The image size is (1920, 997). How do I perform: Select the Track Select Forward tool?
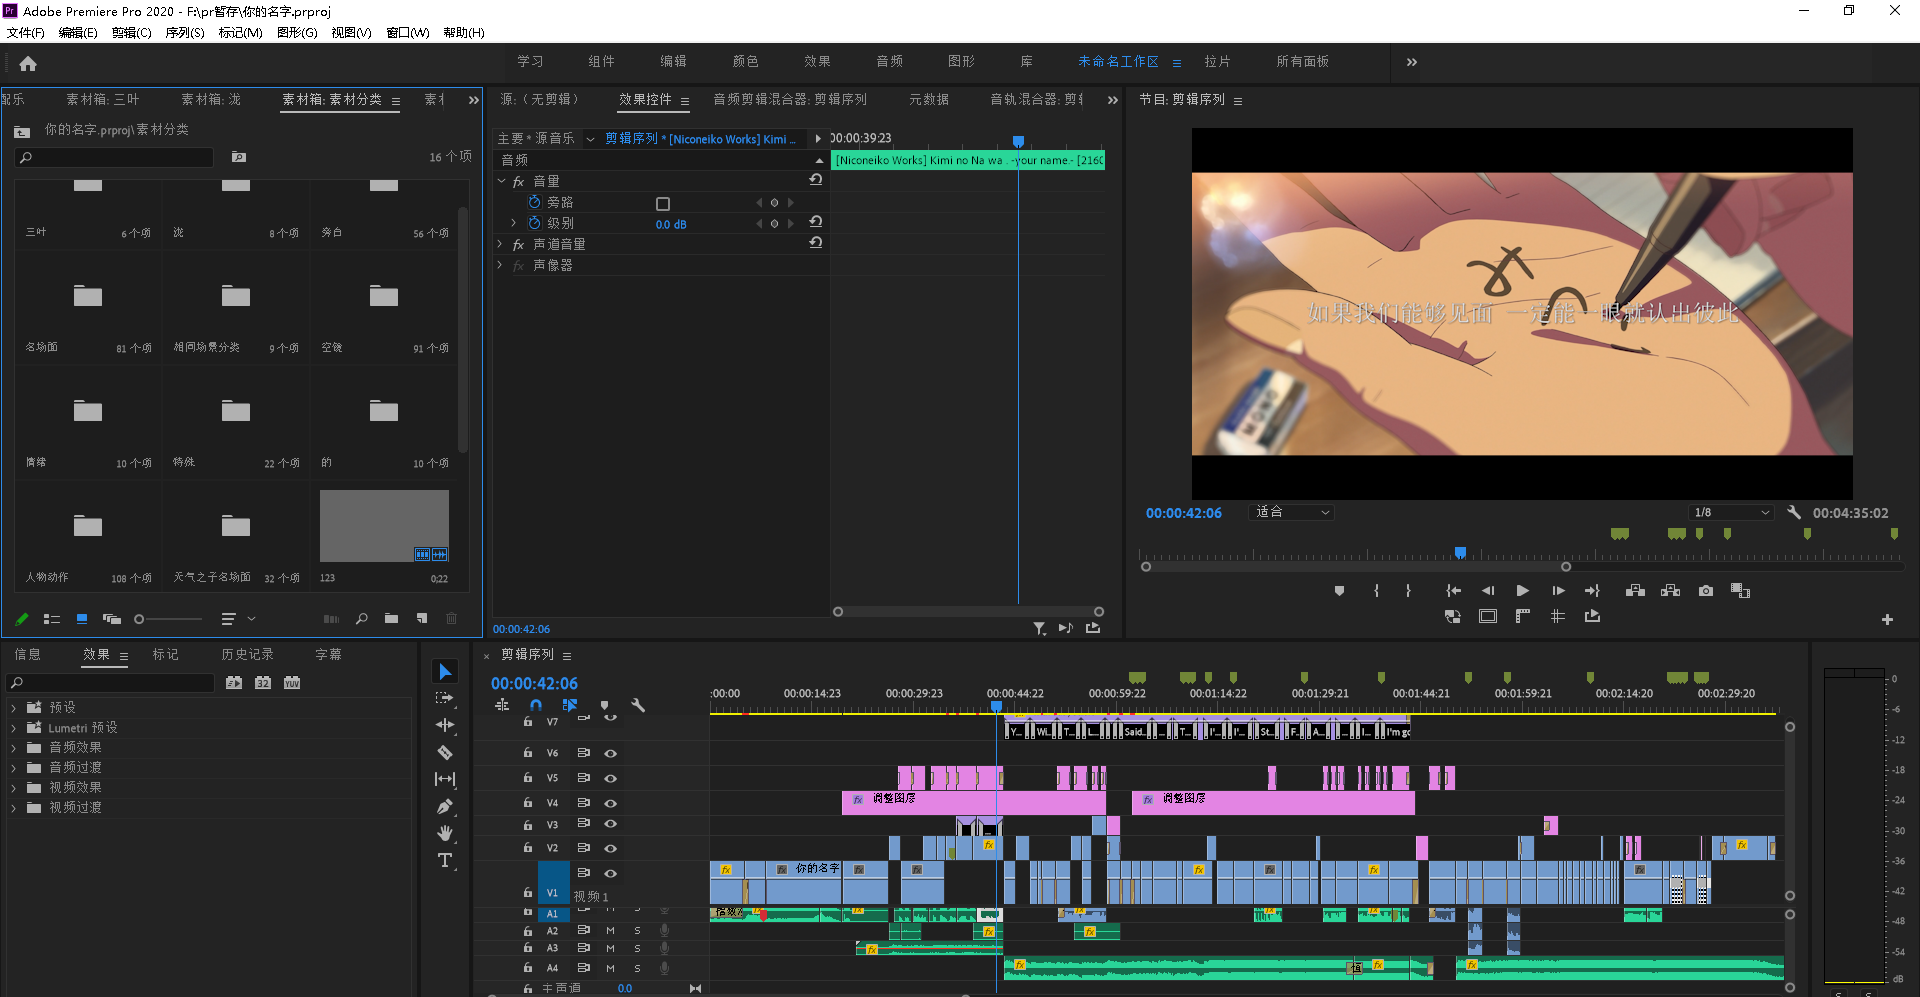coord(445,698)
